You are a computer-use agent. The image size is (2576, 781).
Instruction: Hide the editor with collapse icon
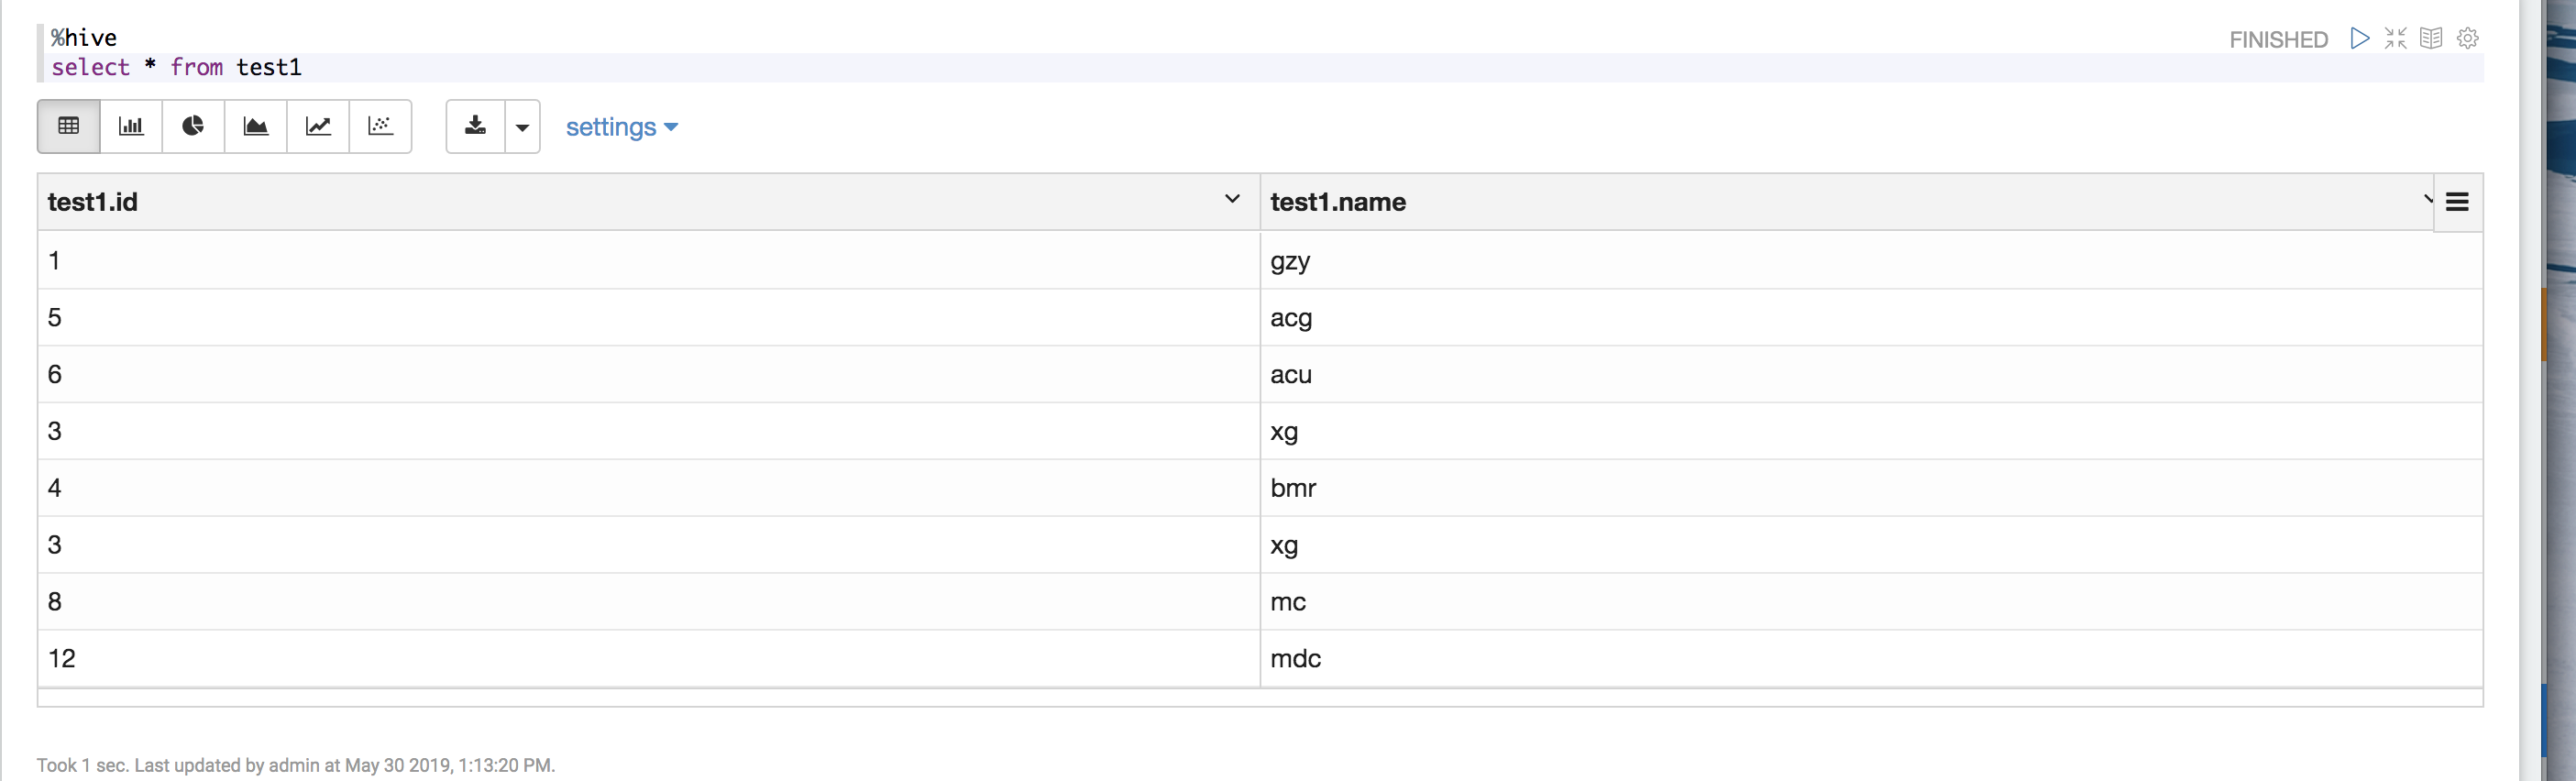[2395, 38]
